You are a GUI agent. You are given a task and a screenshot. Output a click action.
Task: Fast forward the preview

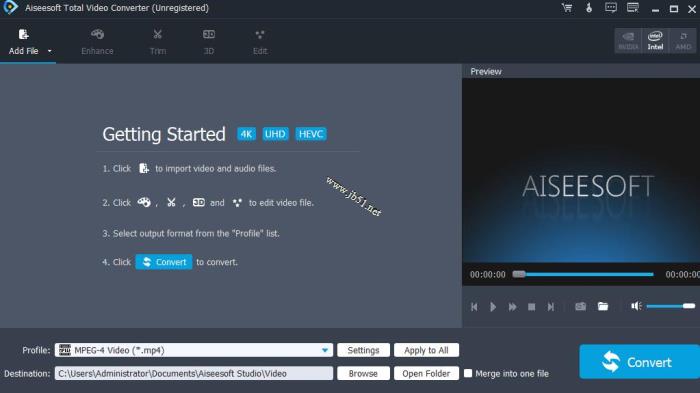512,307
